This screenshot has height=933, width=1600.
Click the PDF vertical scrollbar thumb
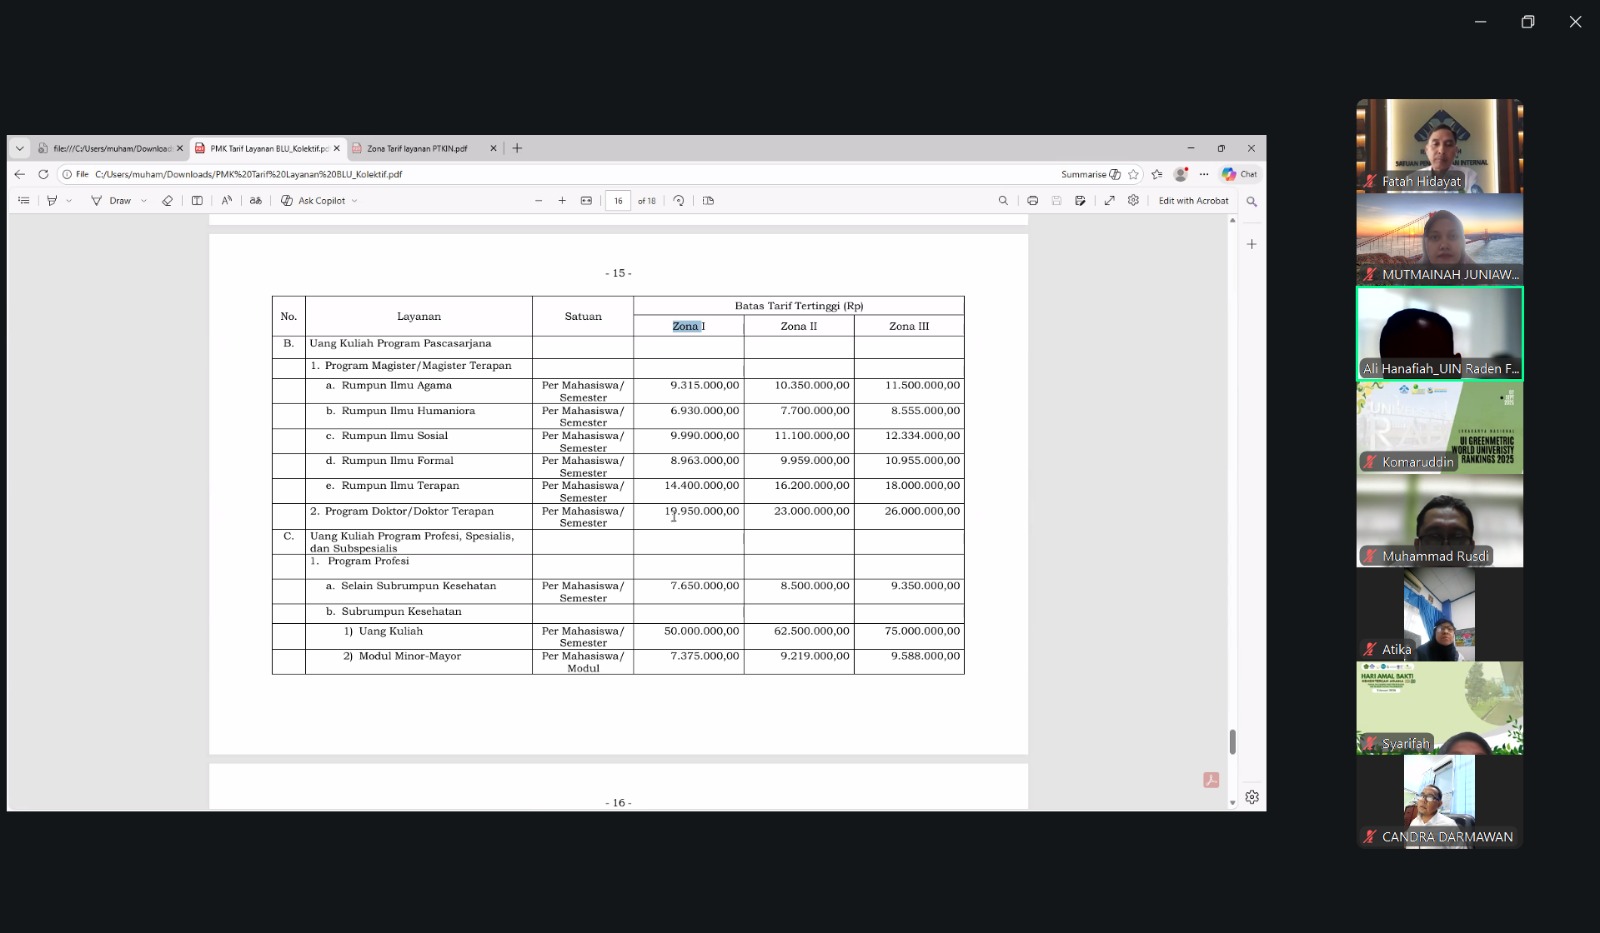pyautogui.click(x=1232, y=742)
